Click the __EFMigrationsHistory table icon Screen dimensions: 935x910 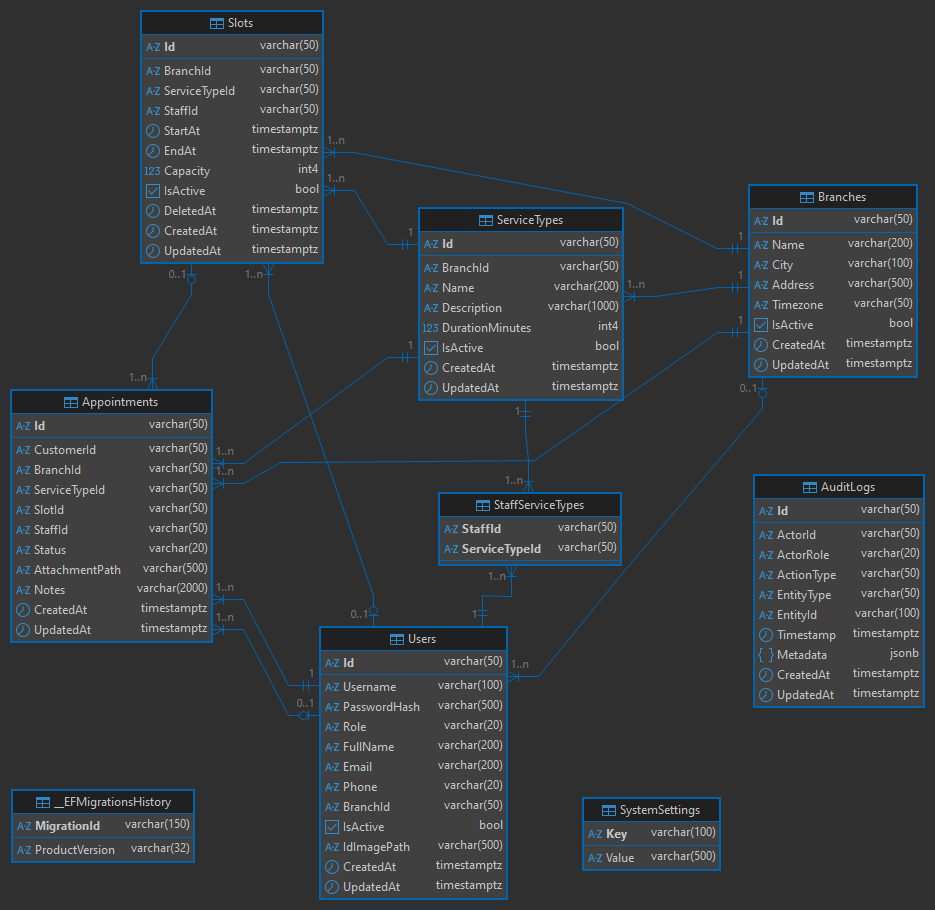pos(43,803)
